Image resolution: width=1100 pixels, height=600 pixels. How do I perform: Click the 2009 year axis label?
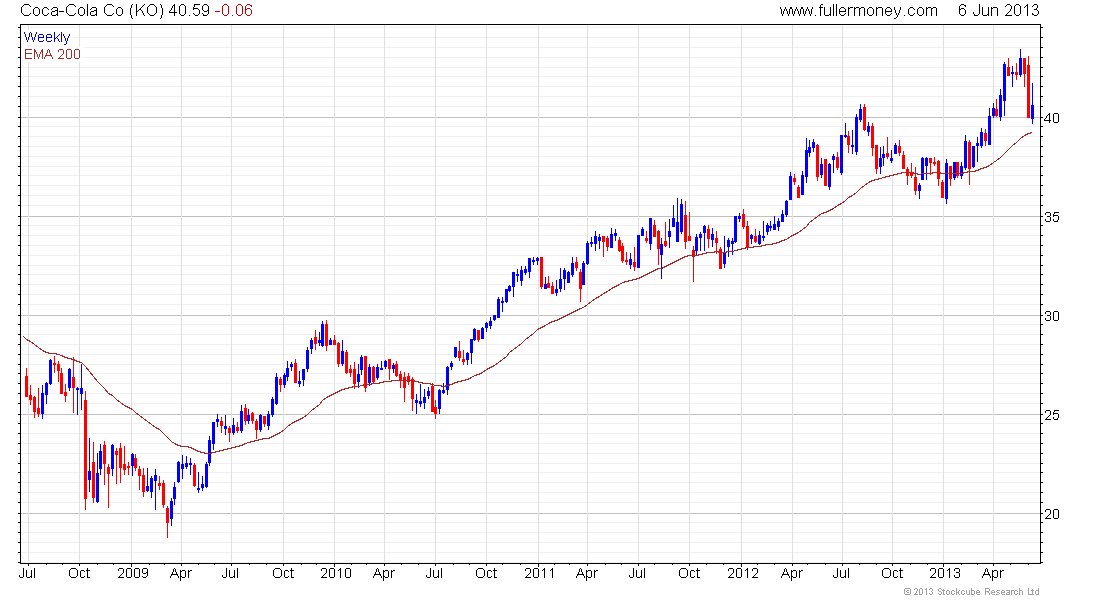point(133,573)
